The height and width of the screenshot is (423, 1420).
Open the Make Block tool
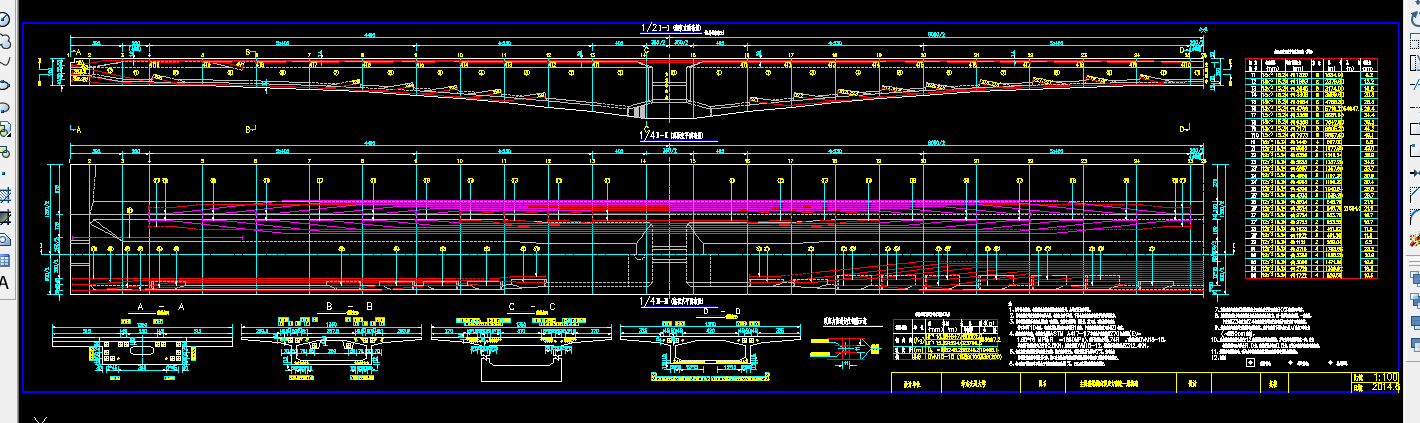(4, 150)
